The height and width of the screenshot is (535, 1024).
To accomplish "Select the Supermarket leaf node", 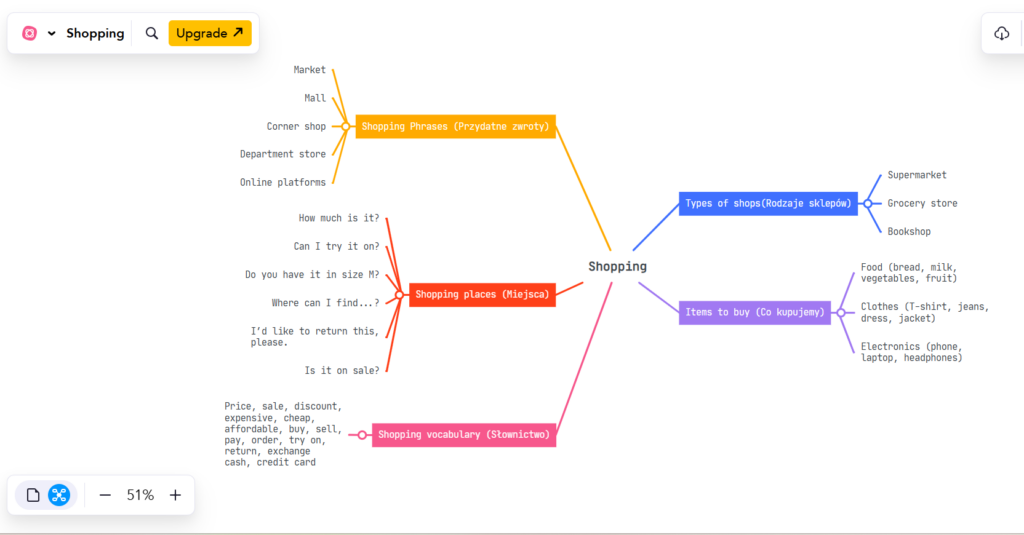I will (x=916, y=175).
